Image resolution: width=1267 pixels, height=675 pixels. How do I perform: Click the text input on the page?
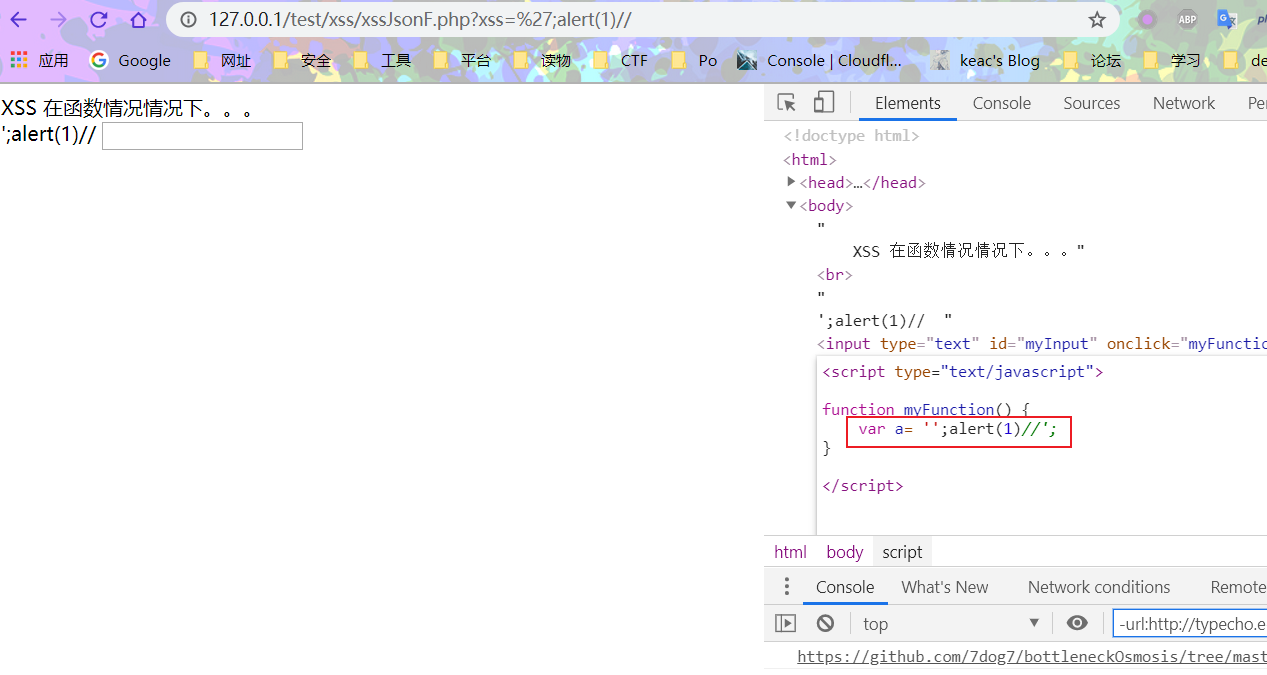[202, 136]
